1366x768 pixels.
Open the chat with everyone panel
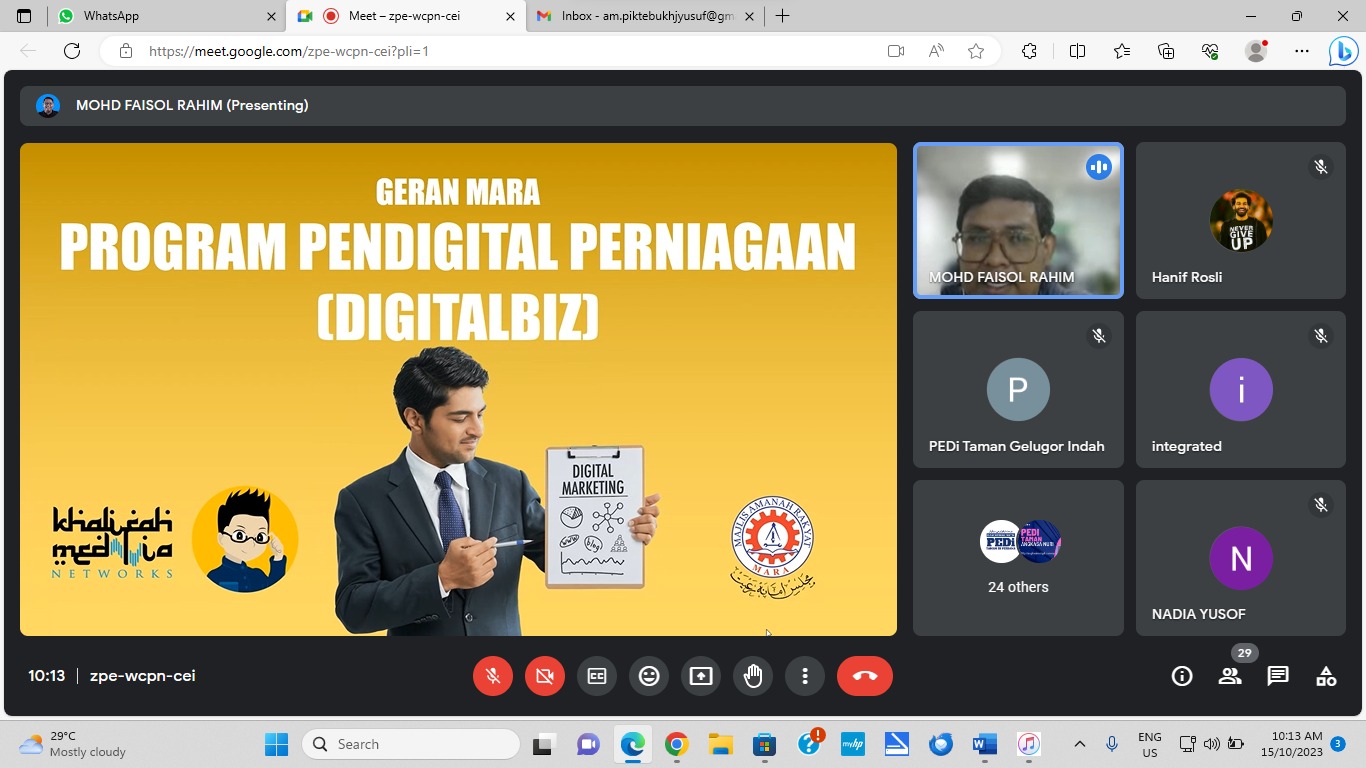coord(1277,676)
